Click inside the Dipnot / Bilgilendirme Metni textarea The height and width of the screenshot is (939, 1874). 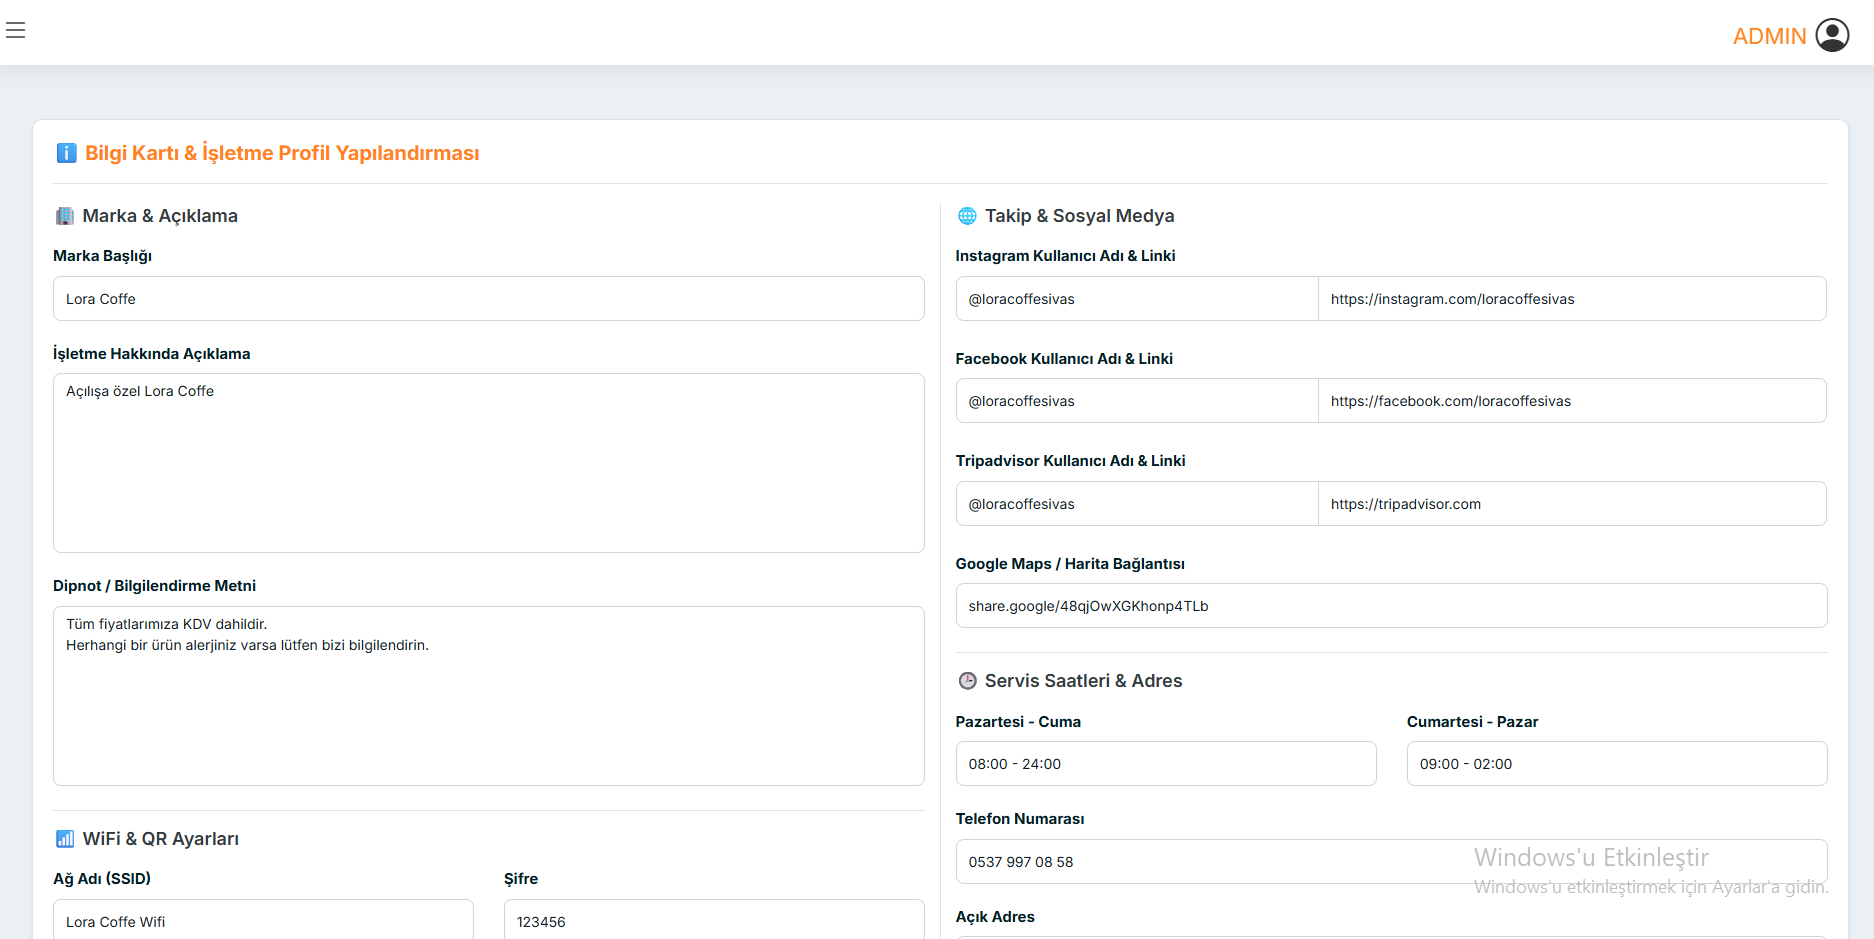pos(489,696)
